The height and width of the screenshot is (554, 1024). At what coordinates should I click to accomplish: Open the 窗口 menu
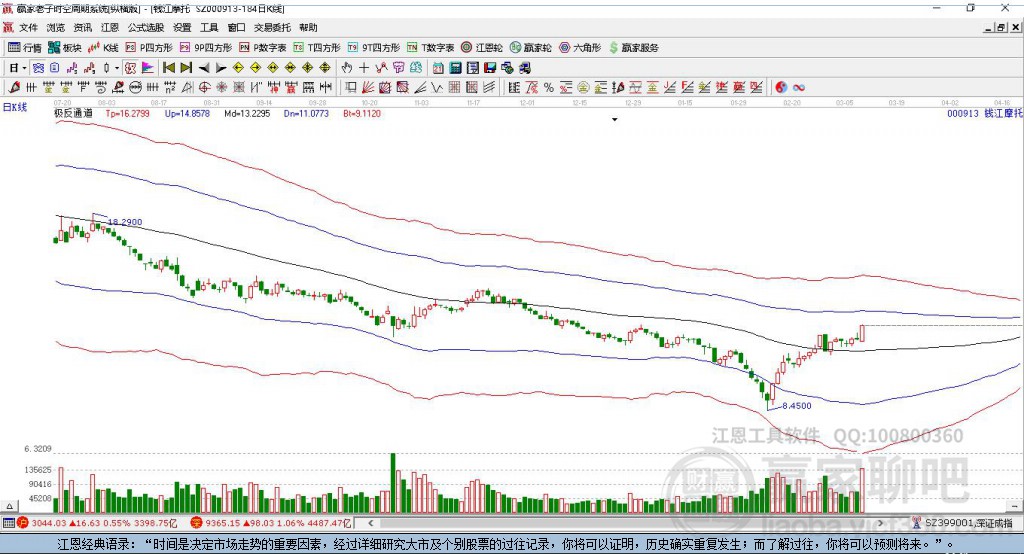[x=236, y=27]
